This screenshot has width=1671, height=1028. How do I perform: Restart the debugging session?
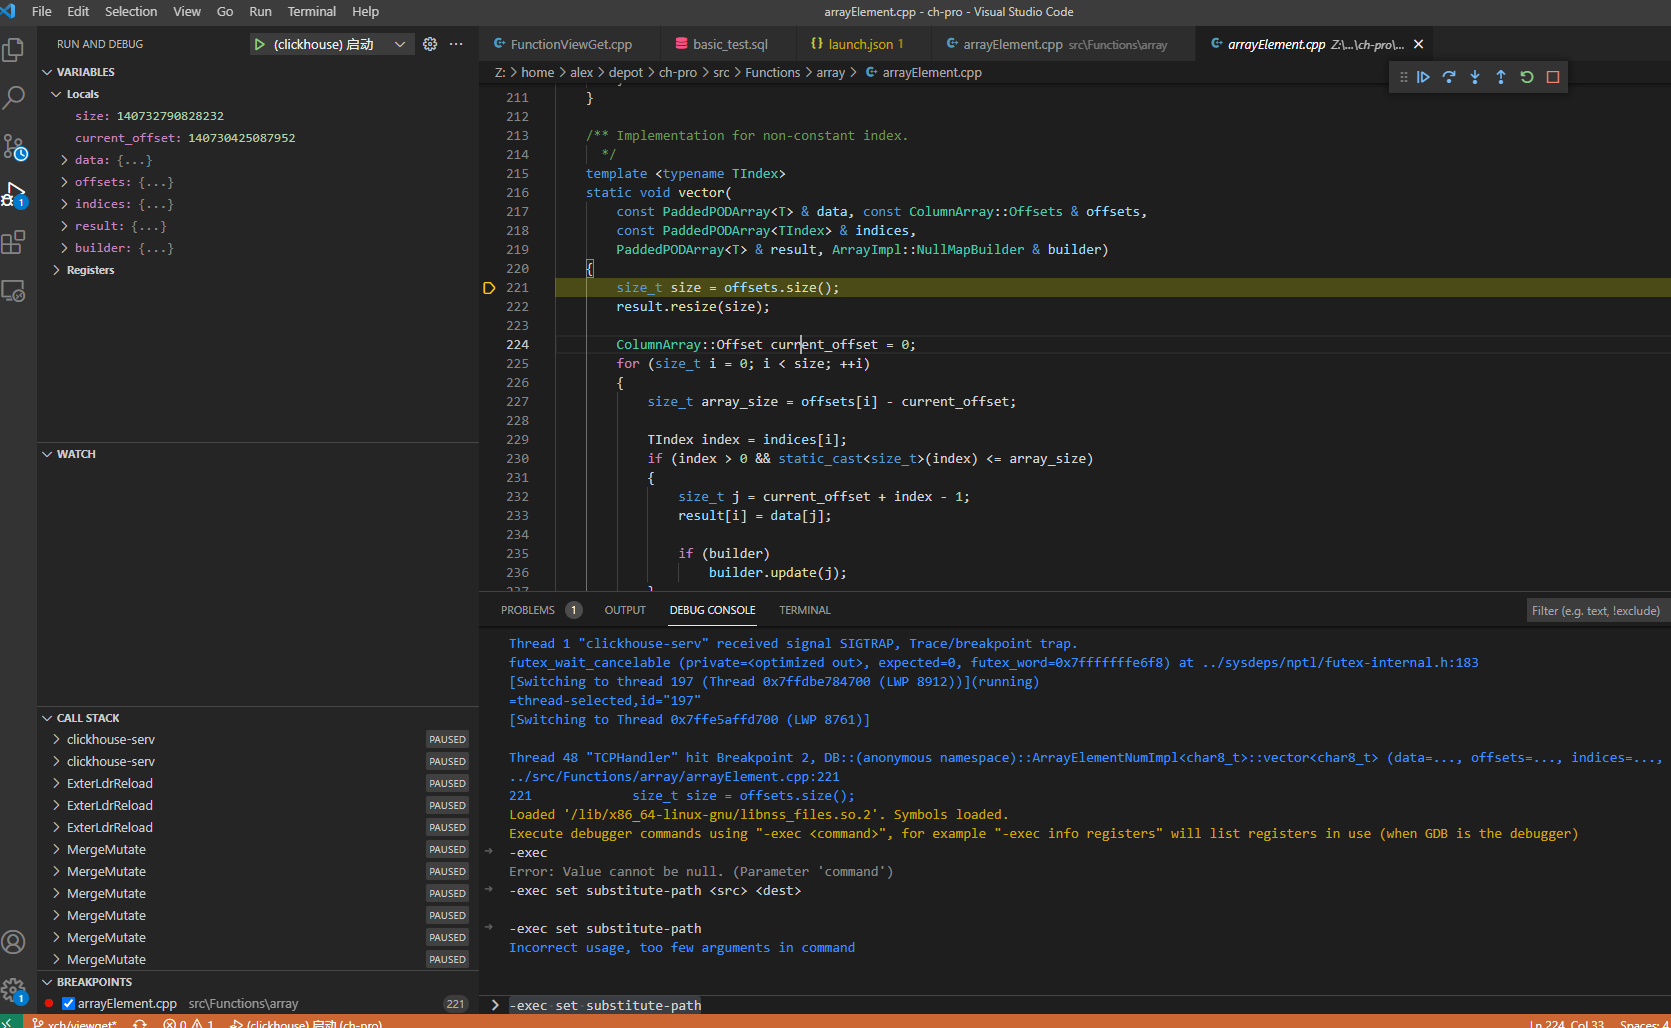(x=1527, y=77)
